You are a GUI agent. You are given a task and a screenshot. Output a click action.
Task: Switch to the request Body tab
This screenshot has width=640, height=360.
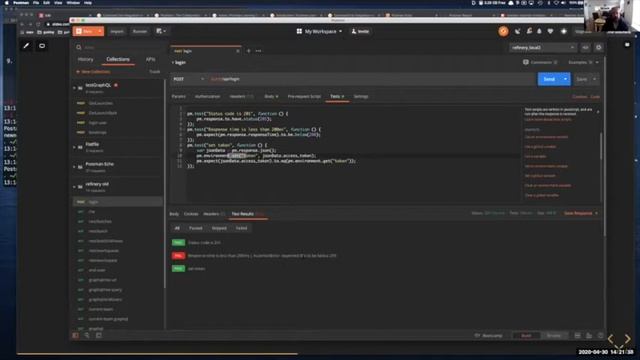point(271,97)
